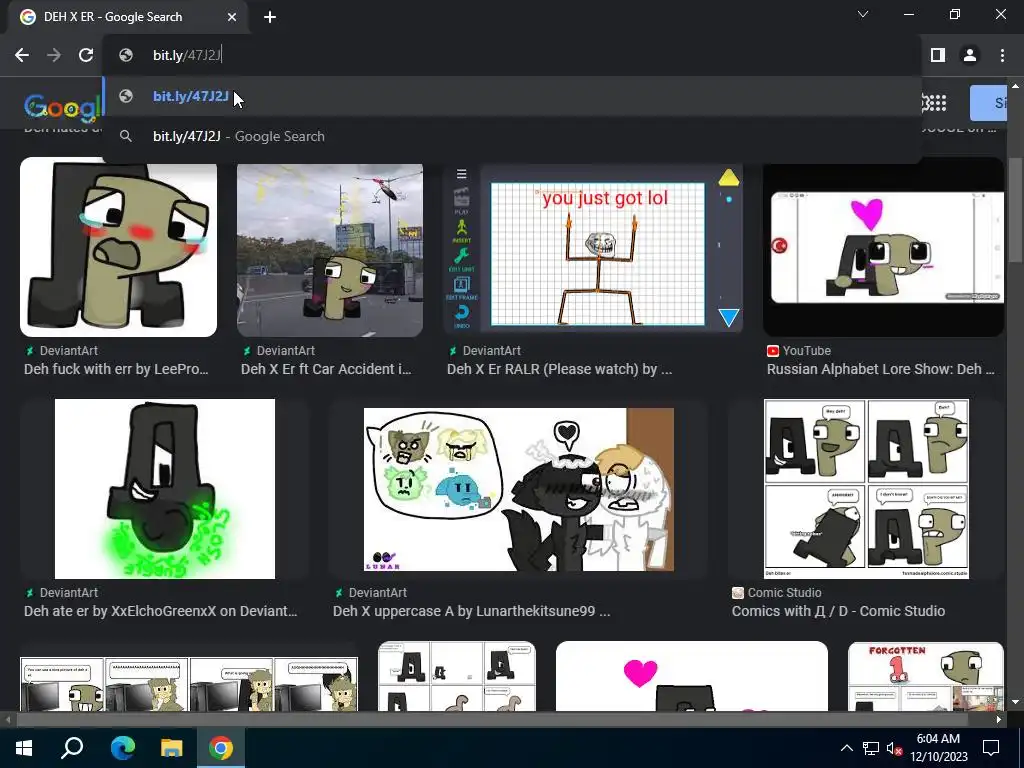1024x768 pixels.
Task: Open File Explorer from the taskbar
Action: tap(172, 748)
